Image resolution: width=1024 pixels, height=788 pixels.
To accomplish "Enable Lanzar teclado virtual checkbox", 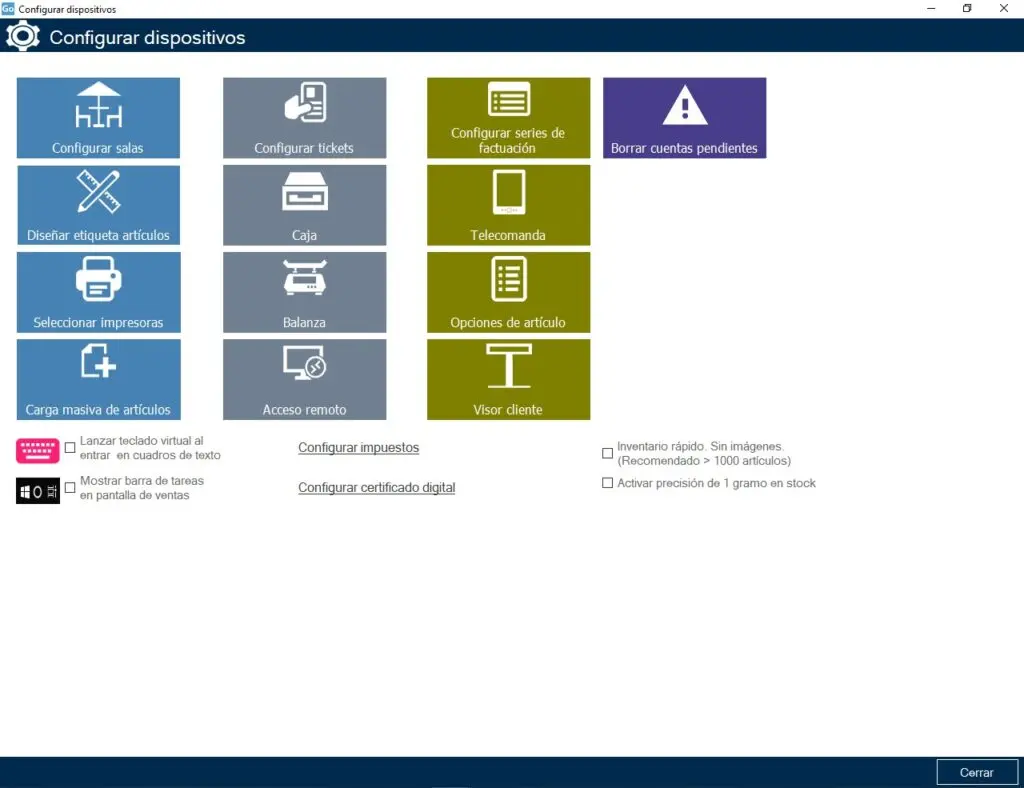I will coord(70,448).
